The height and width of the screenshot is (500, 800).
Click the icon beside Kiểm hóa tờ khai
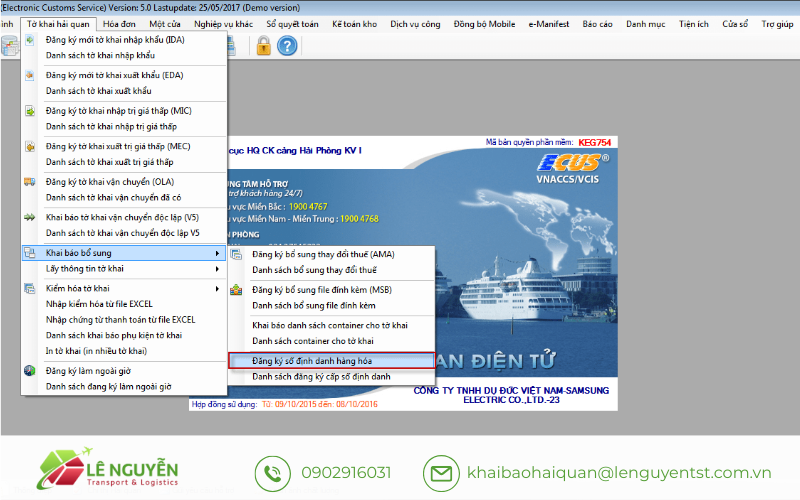pos(30,288)
